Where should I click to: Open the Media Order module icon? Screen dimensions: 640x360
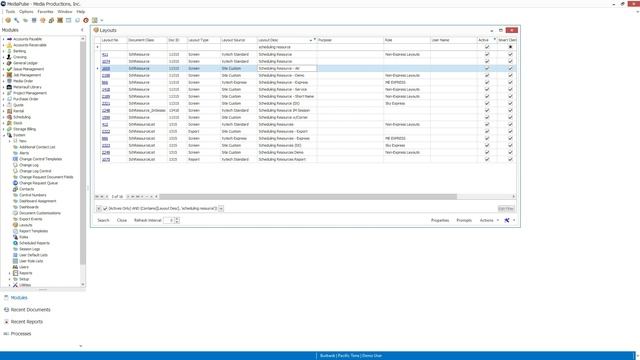point(9,81)
